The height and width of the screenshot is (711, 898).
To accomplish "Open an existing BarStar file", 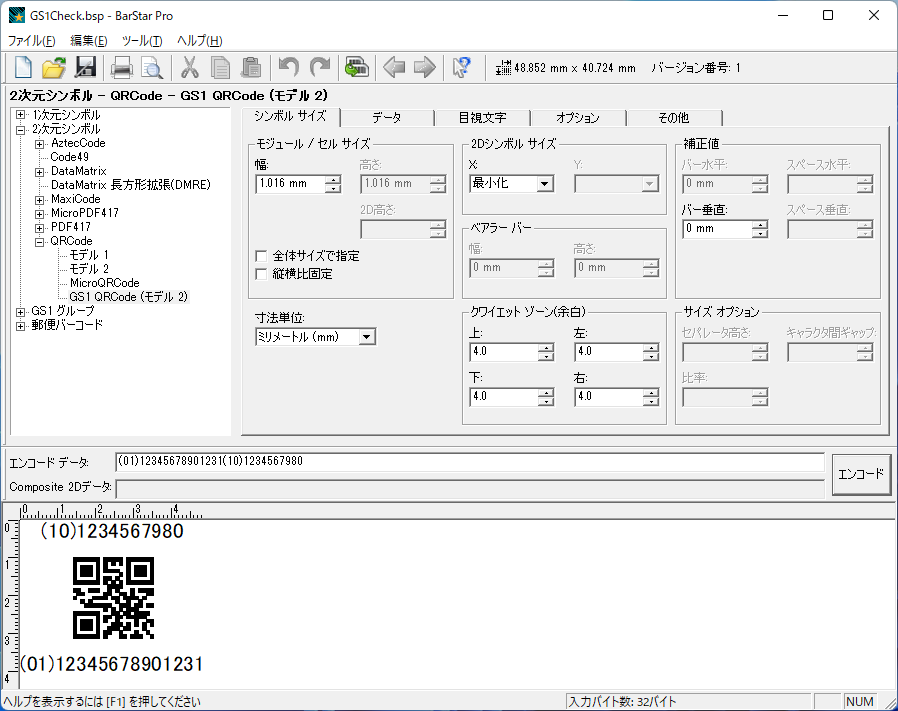I will pos(54,67).
